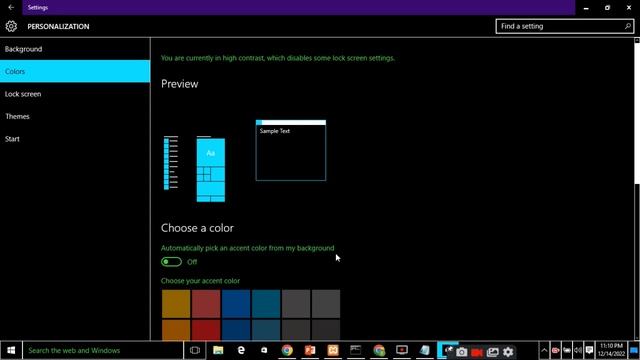
Task: Click the Start menu tile preview
Action: pos(211,170)
